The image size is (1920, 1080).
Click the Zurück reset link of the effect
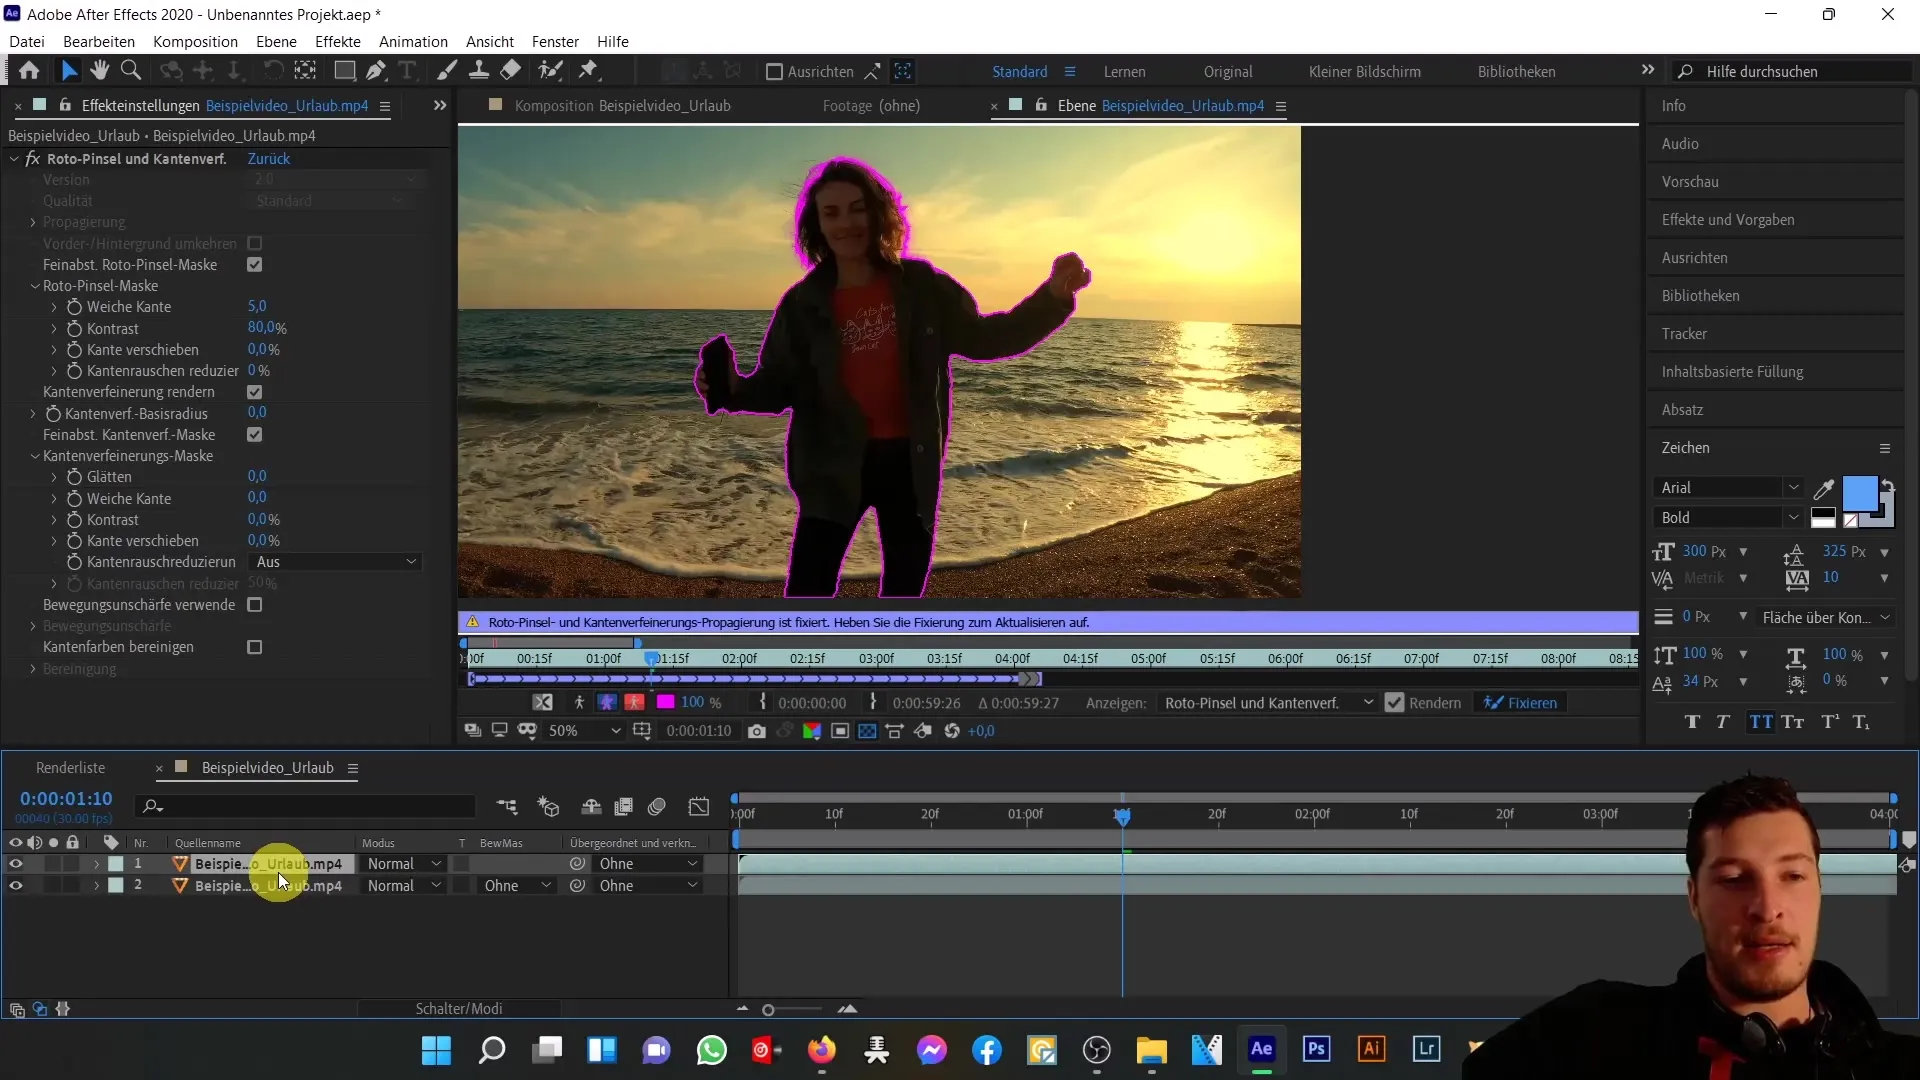tap(269, 159)
